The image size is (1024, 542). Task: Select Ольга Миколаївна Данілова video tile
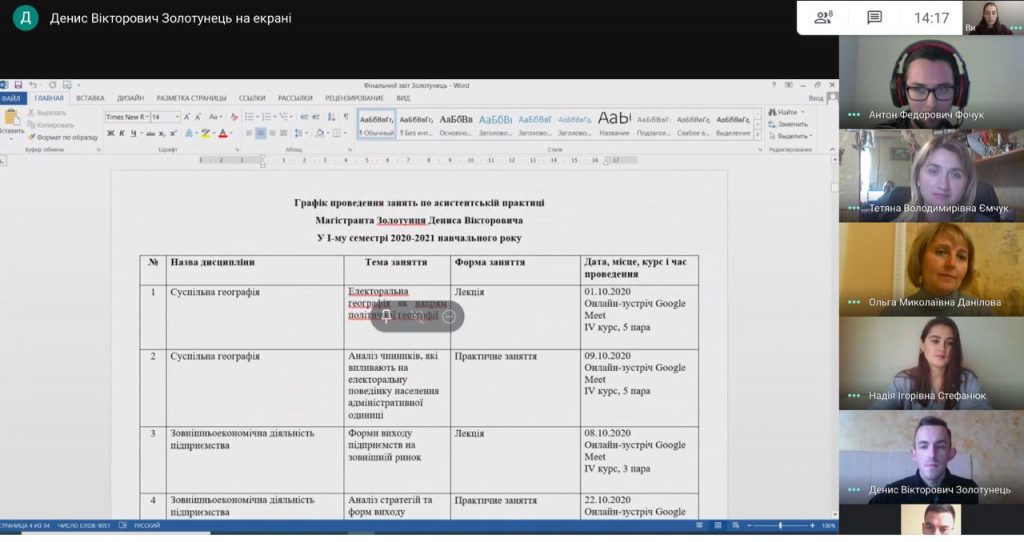tap(931, 269)
